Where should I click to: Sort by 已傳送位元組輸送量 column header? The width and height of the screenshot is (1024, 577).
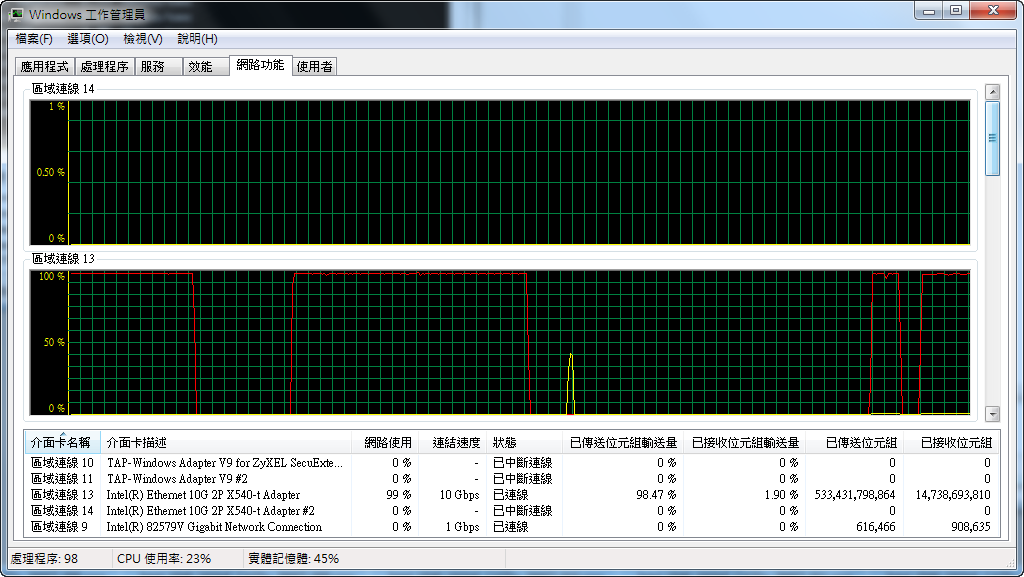(x=622, y=443)
